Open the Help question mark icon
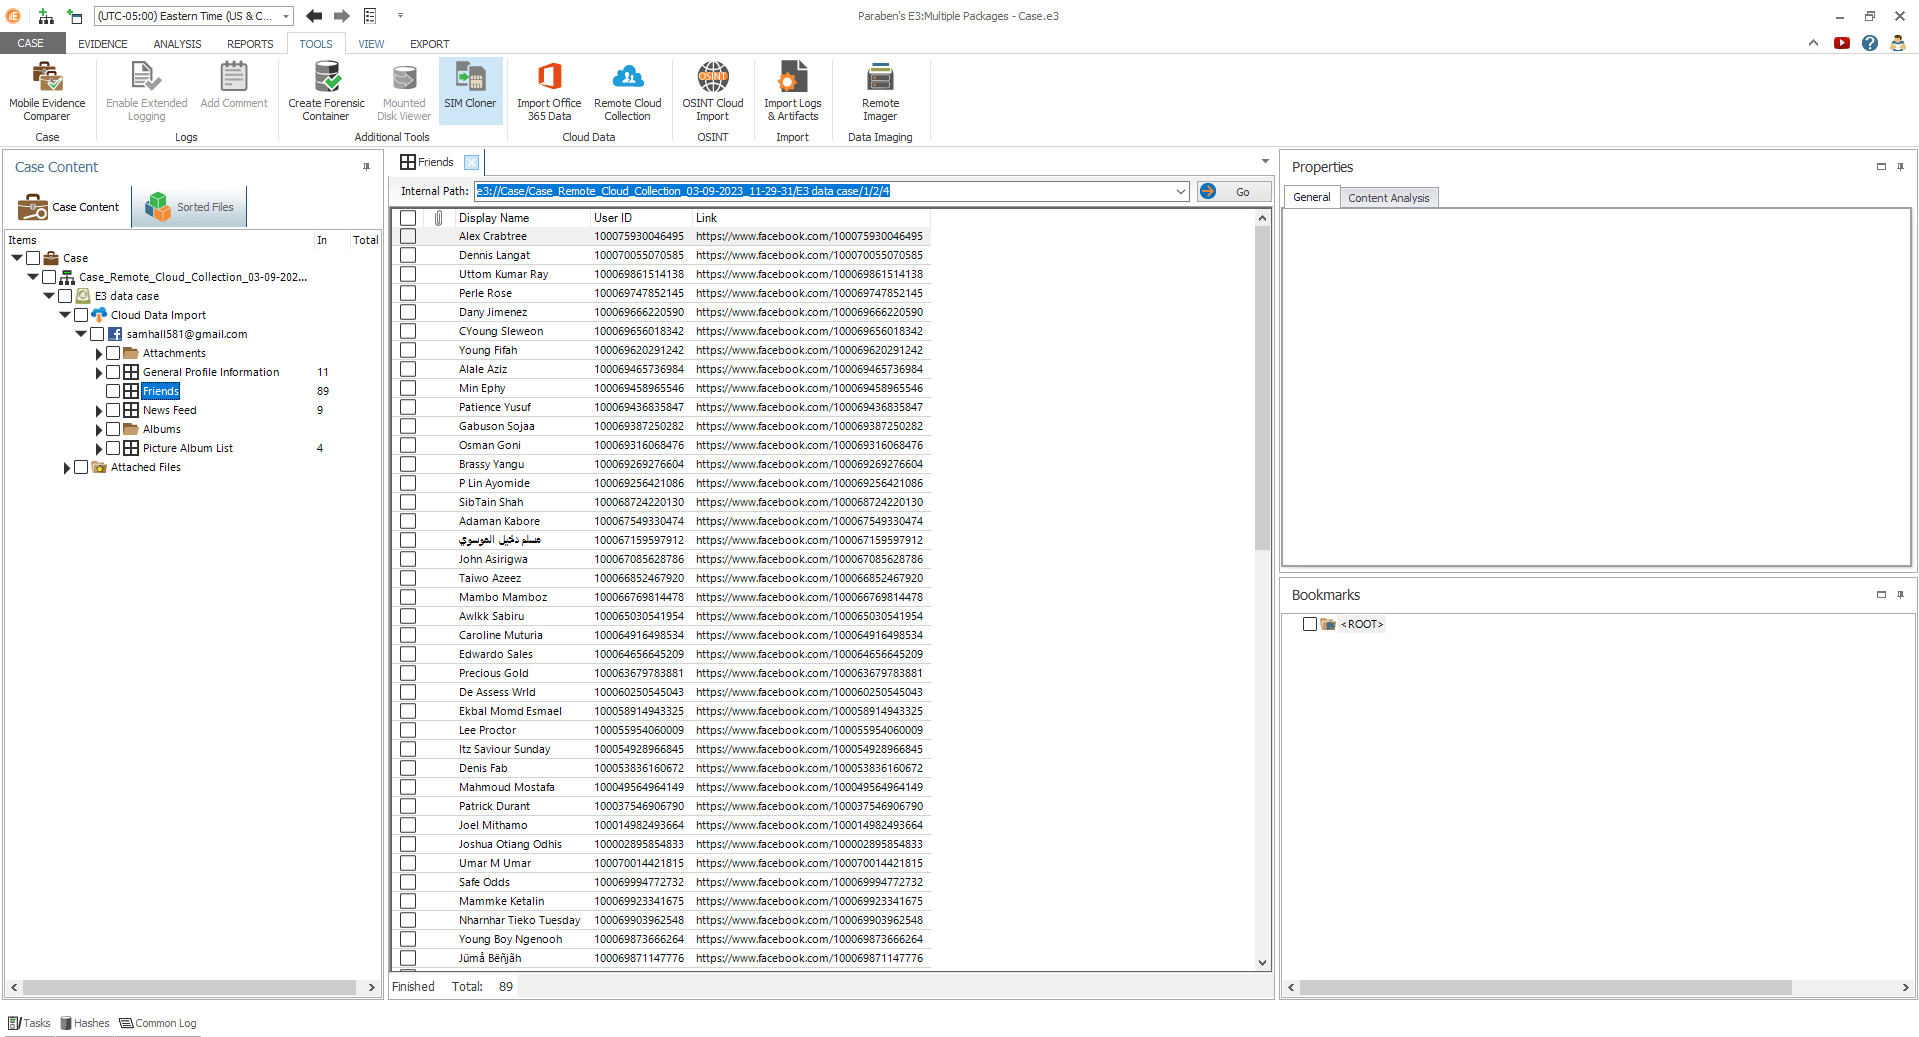The height and width of the screenshot is (1037, 1919). pyautogui.click(x=1870, y=43)
